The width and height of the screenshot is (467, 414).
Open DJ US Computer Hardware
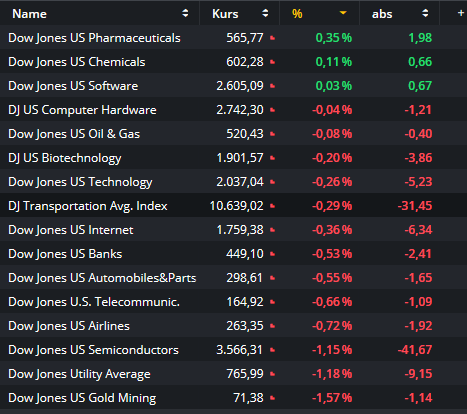point(82,110)
